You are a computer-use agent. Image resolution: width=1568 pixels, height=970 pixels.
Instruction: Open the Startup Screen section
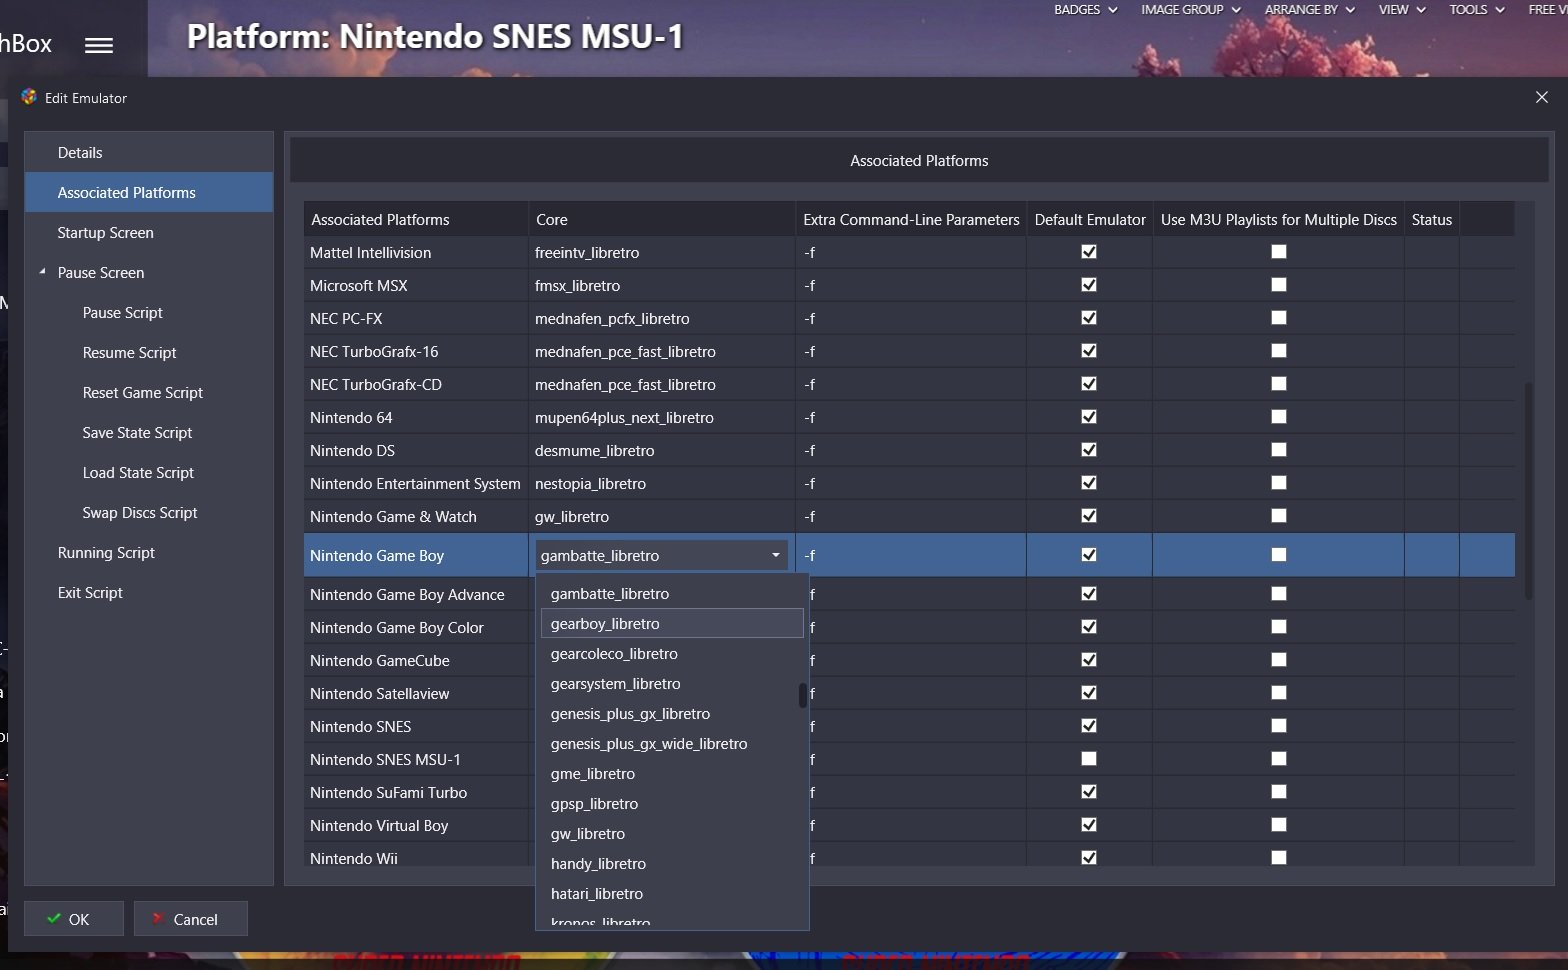tap(149, 232)
